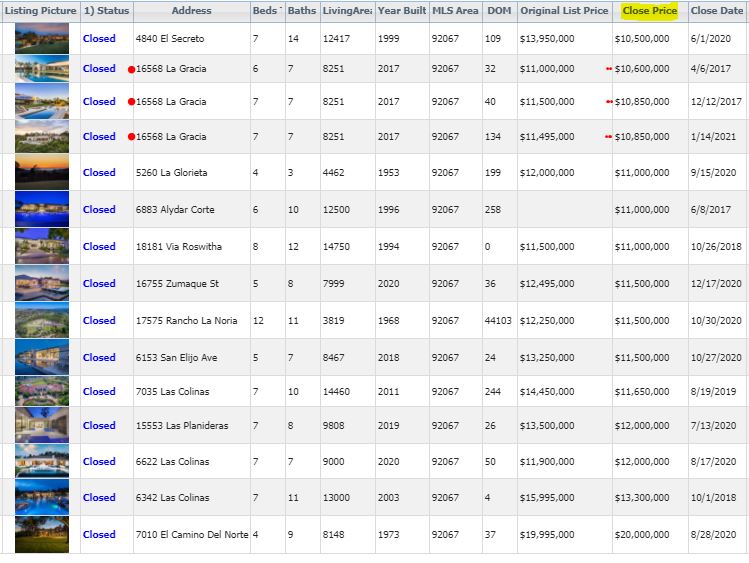Select close date 10/26/2018
Viewport: 749px width, 563px height.
(716, 246)
